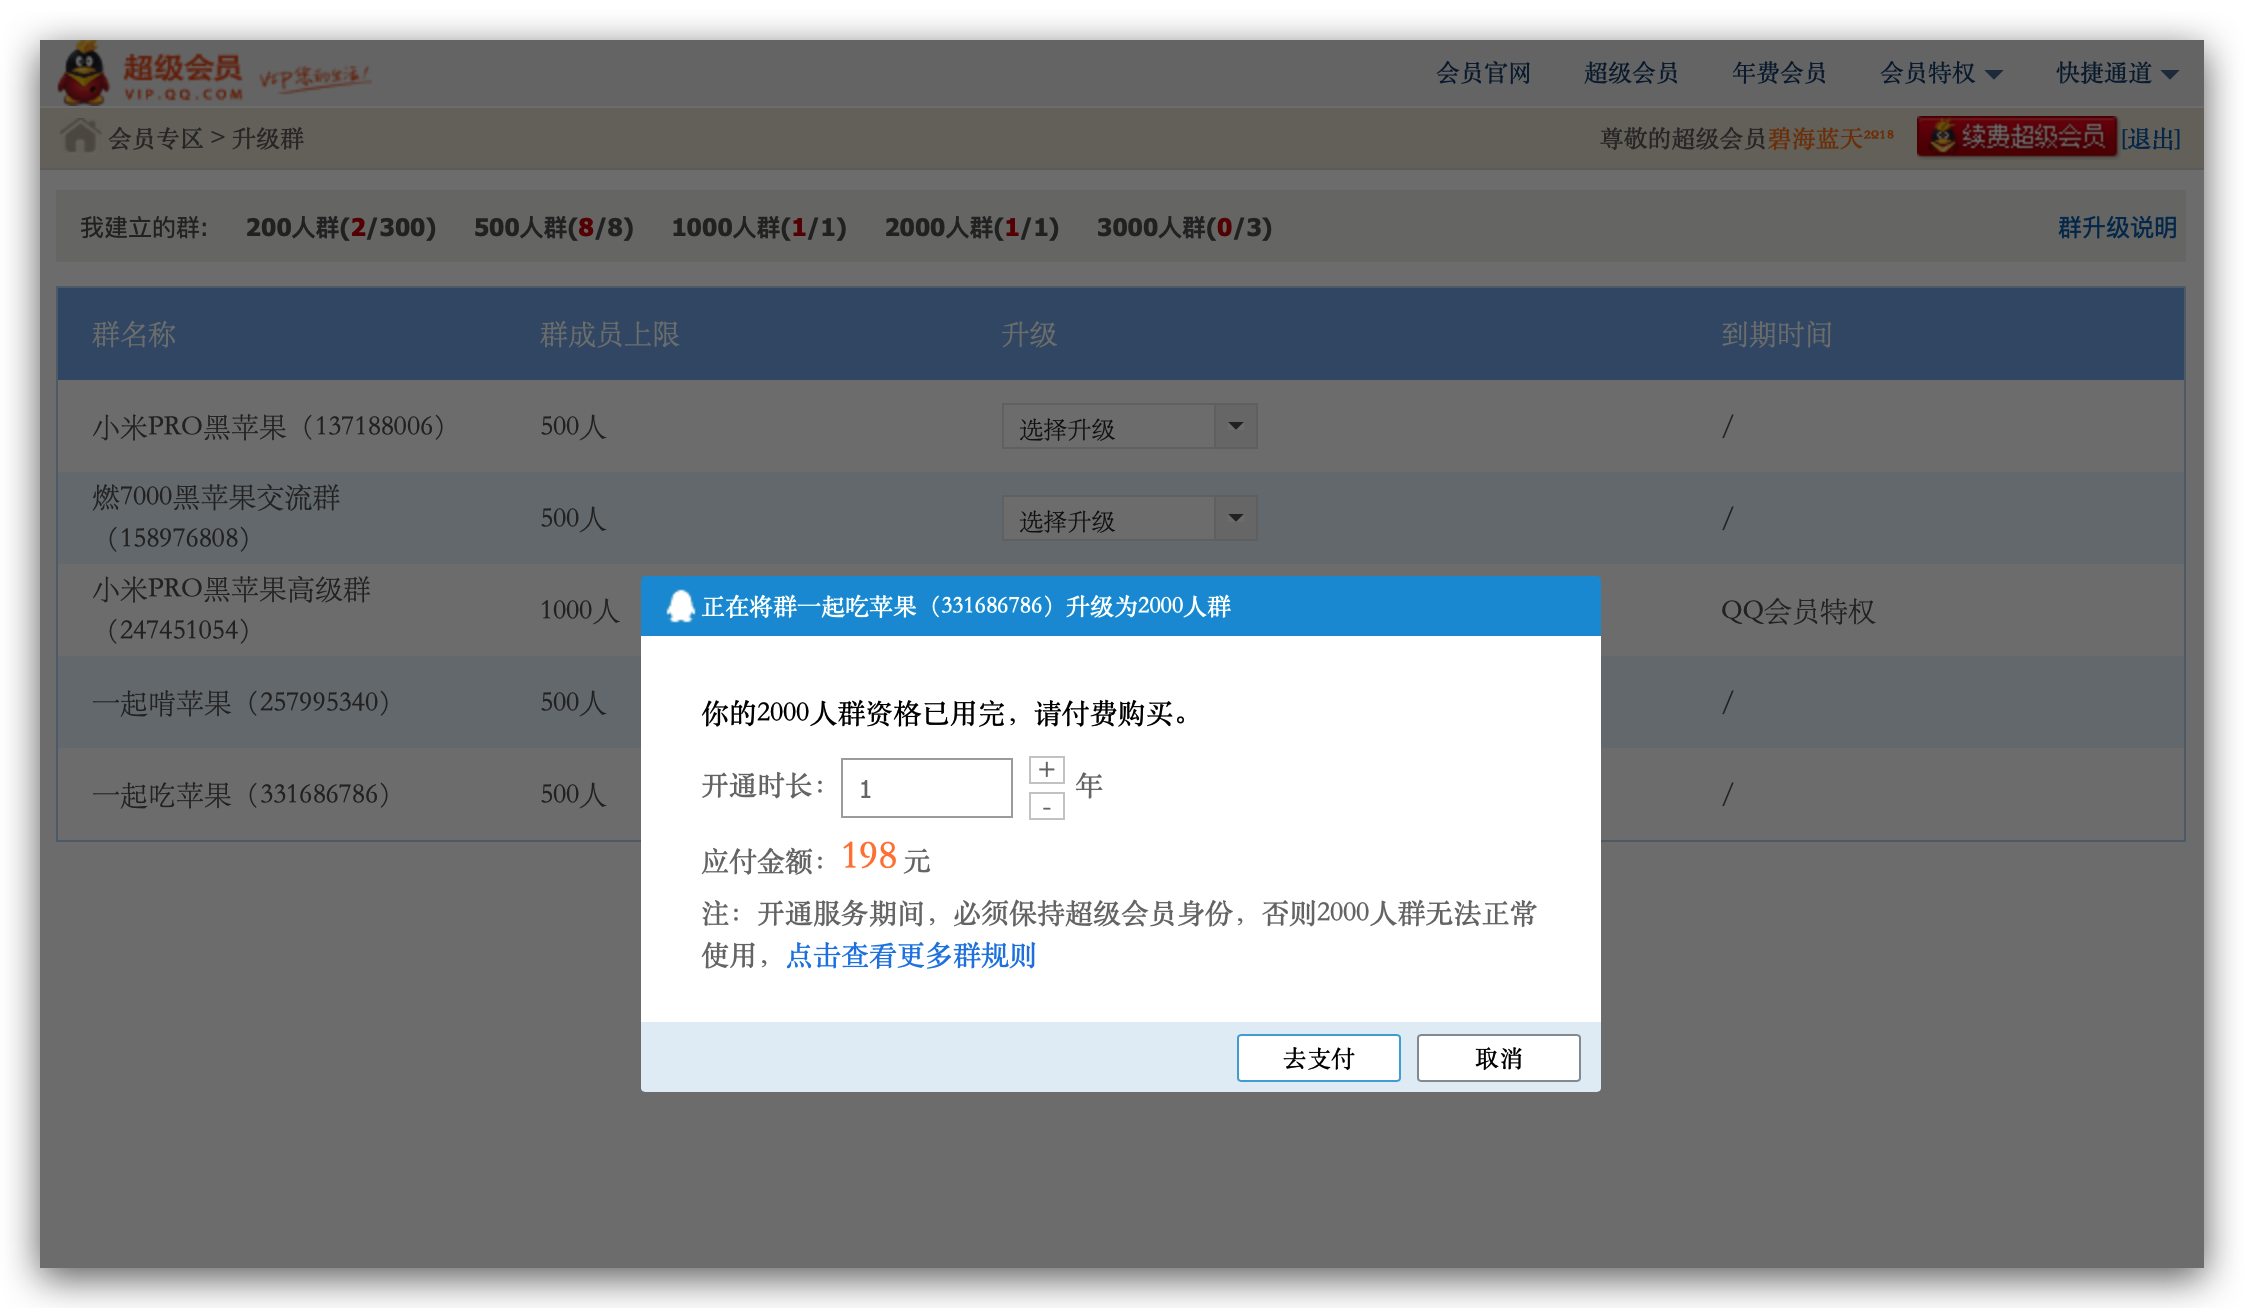Viewport: 2244px width, 1308px height.
Task: Open 选择升级 dropdown for 燃7000黑苹果交流群 row
Action: point(1129,519)
